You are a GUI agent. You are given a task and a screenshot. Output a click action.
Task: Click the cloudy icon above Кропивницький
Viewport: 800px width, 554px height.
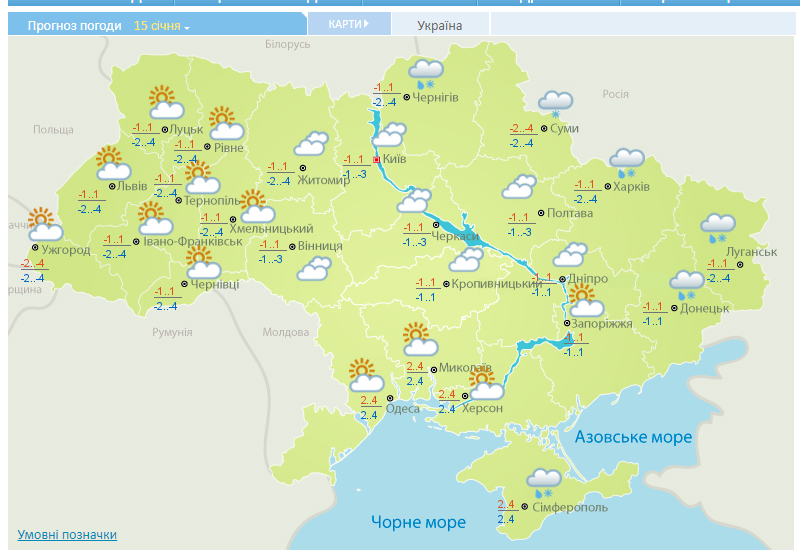point(466,259)
